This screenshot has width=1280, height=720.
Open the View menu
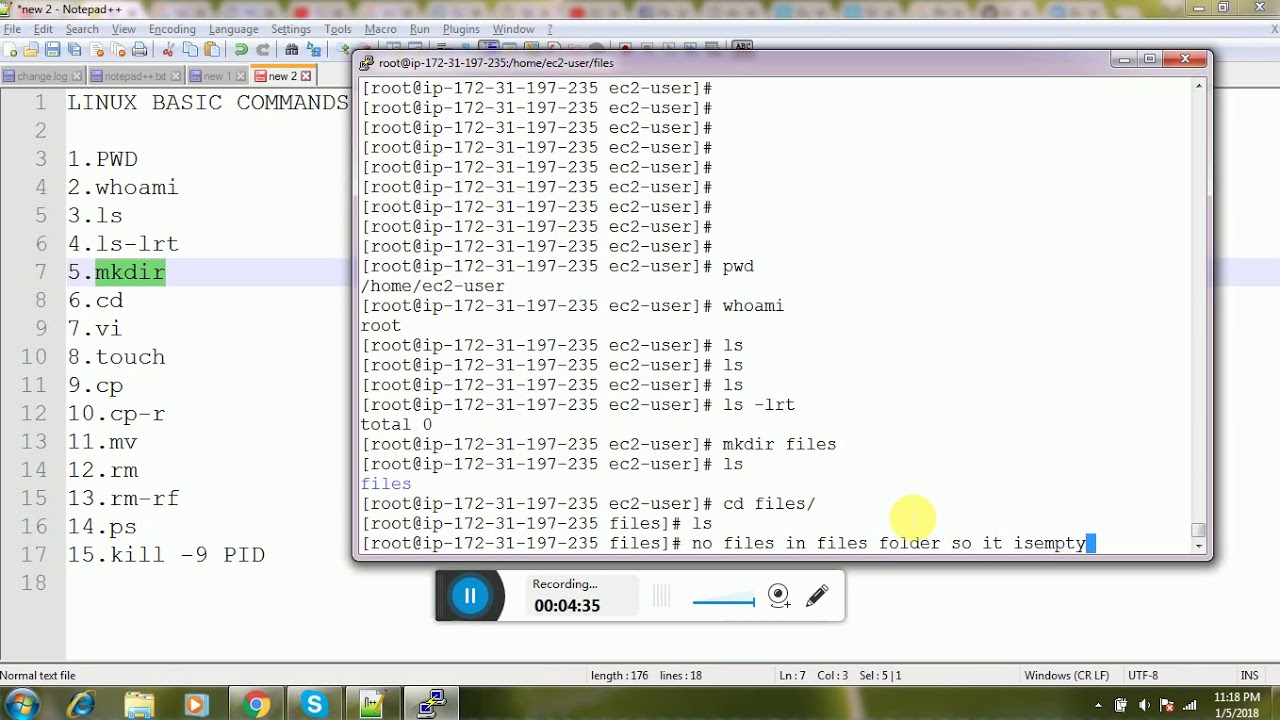(124, 29)
